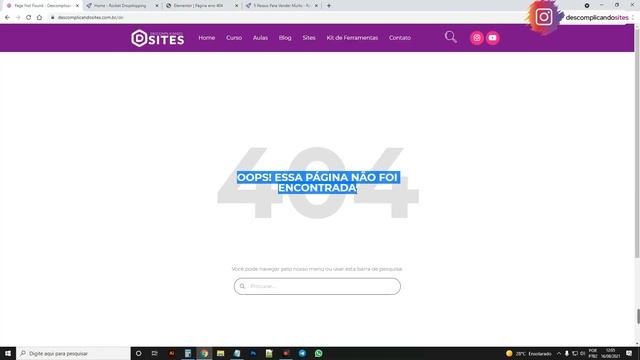Click the Procurar search field on page
The height and width of the screenshot is (360, 640).
point(317,287)
